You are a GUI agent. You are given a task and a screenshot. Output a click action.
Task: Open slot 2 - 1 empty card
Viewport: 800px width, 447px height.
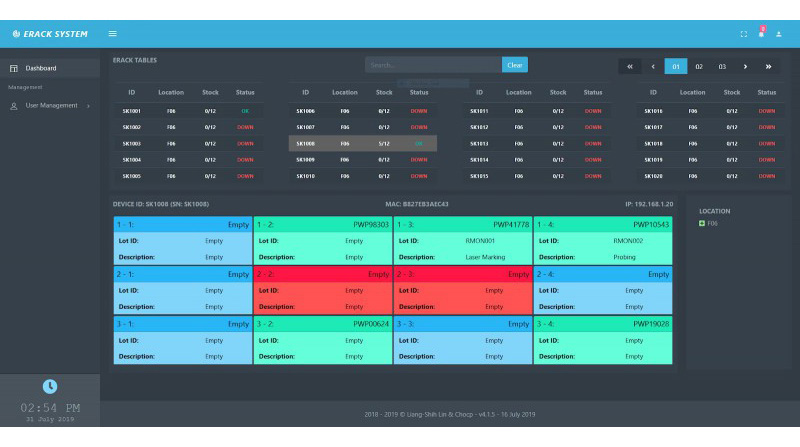pyautogui.click(x=183, y=290)
